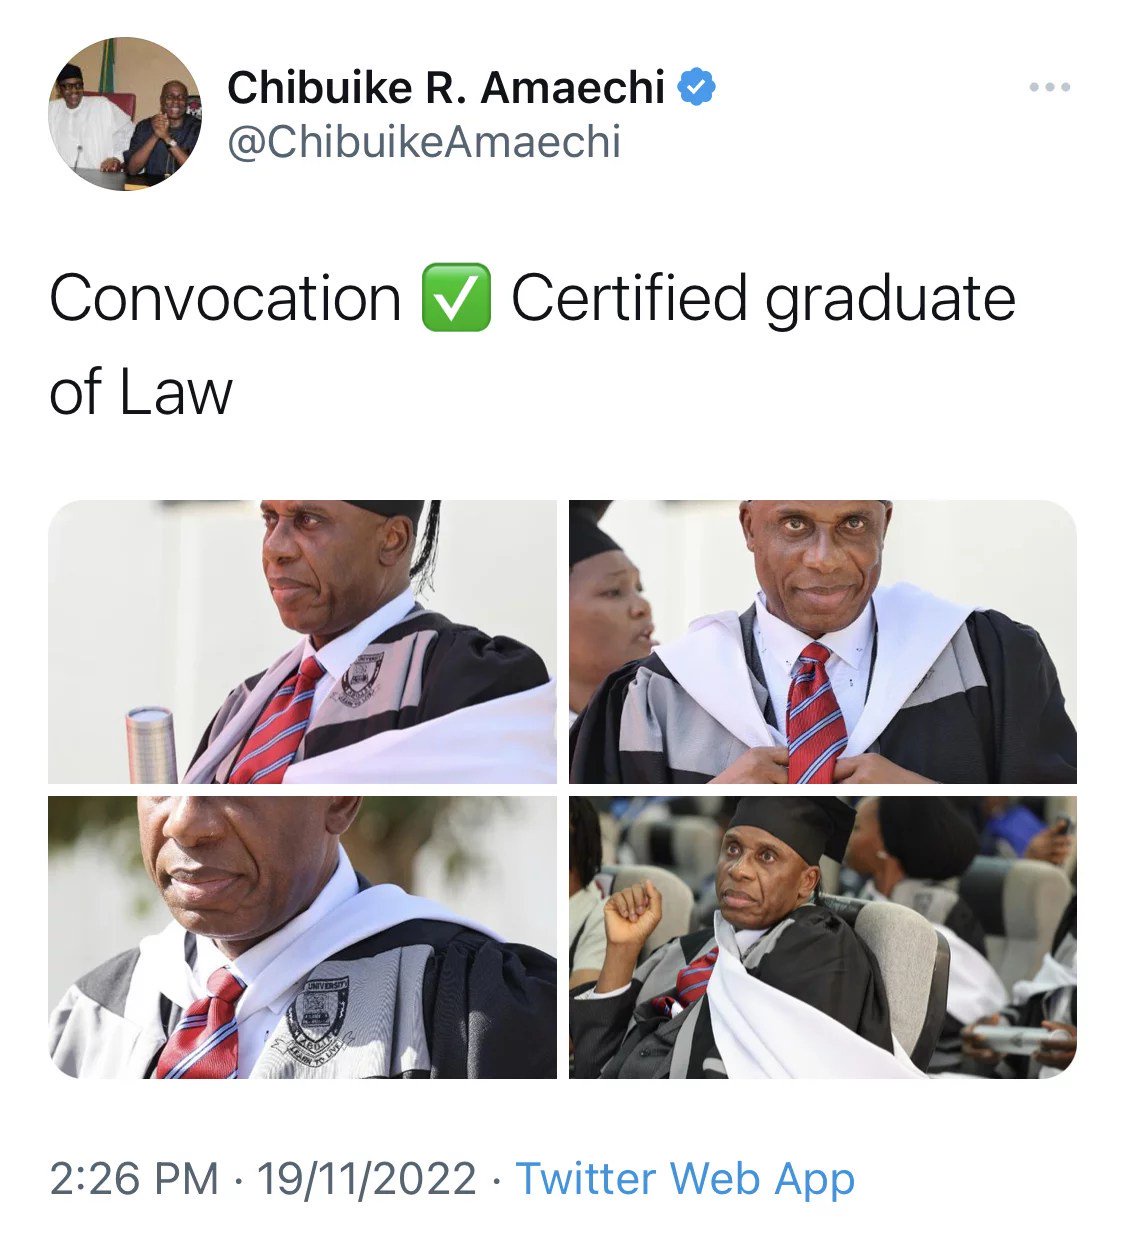Click the blue verified badge icon
Screen dimensions: 1125x1240
697,88
